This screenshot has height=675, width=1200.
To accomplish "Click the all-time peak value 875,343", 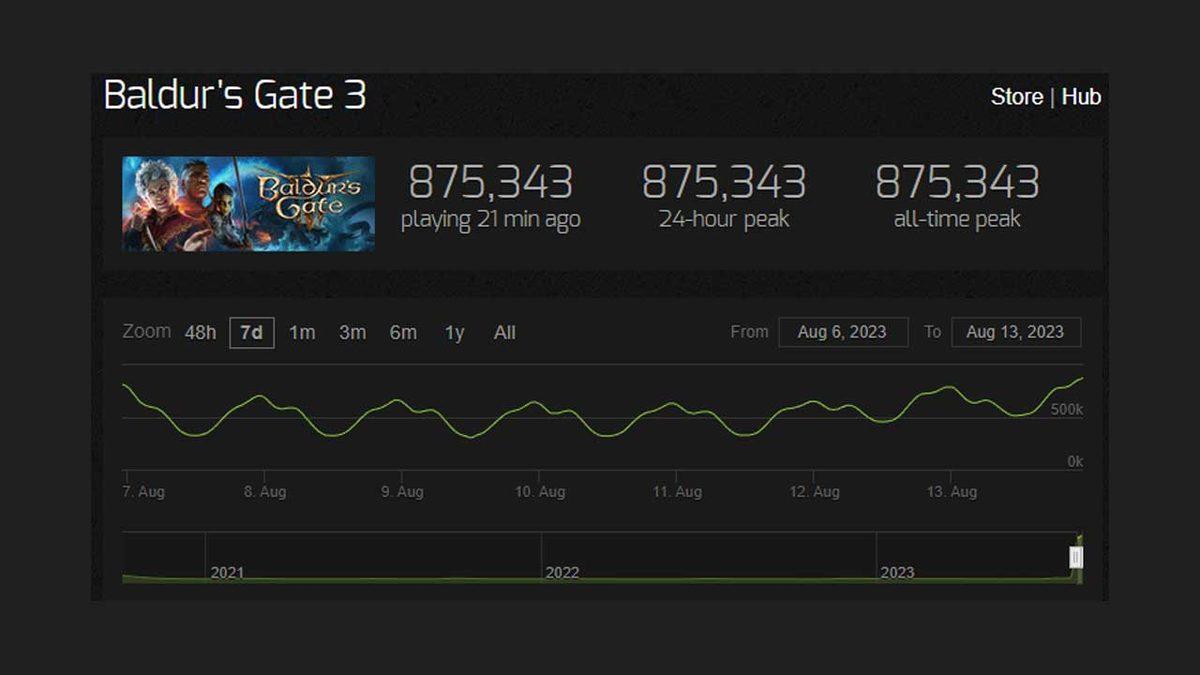I will (957, 184).
